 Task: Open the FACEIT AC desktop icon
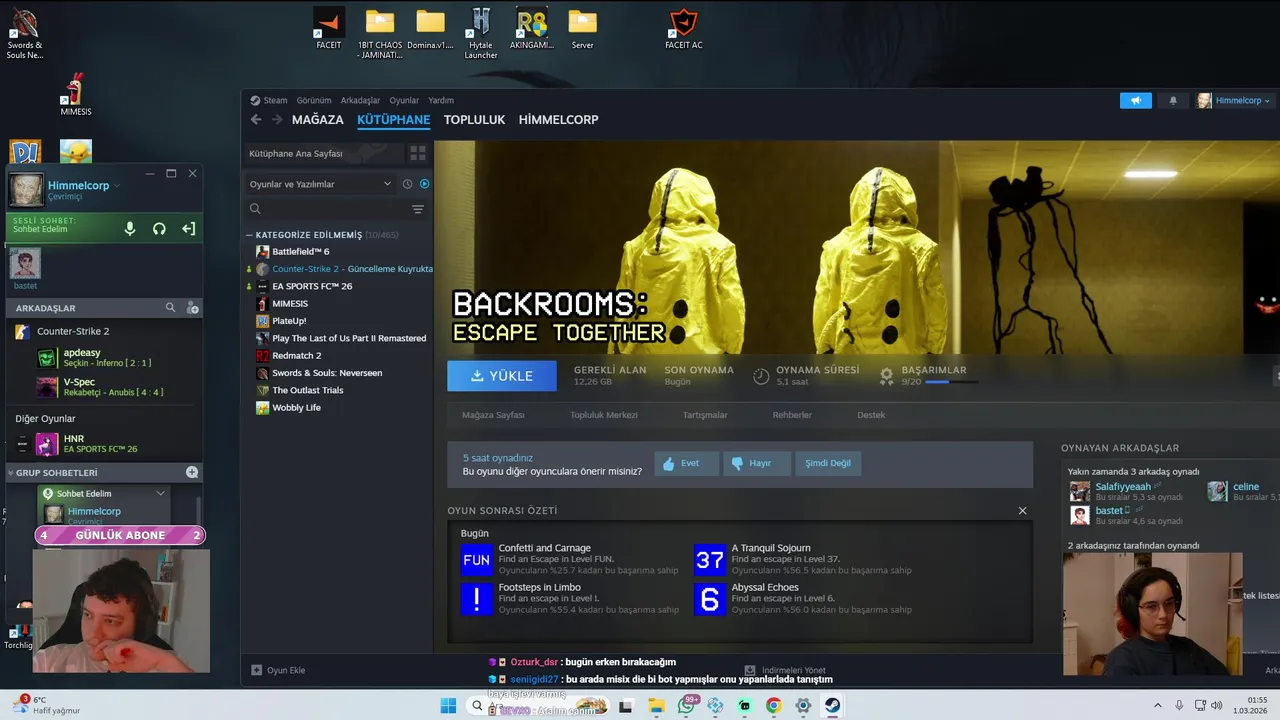pyautogui.click(x=684, y=28)
